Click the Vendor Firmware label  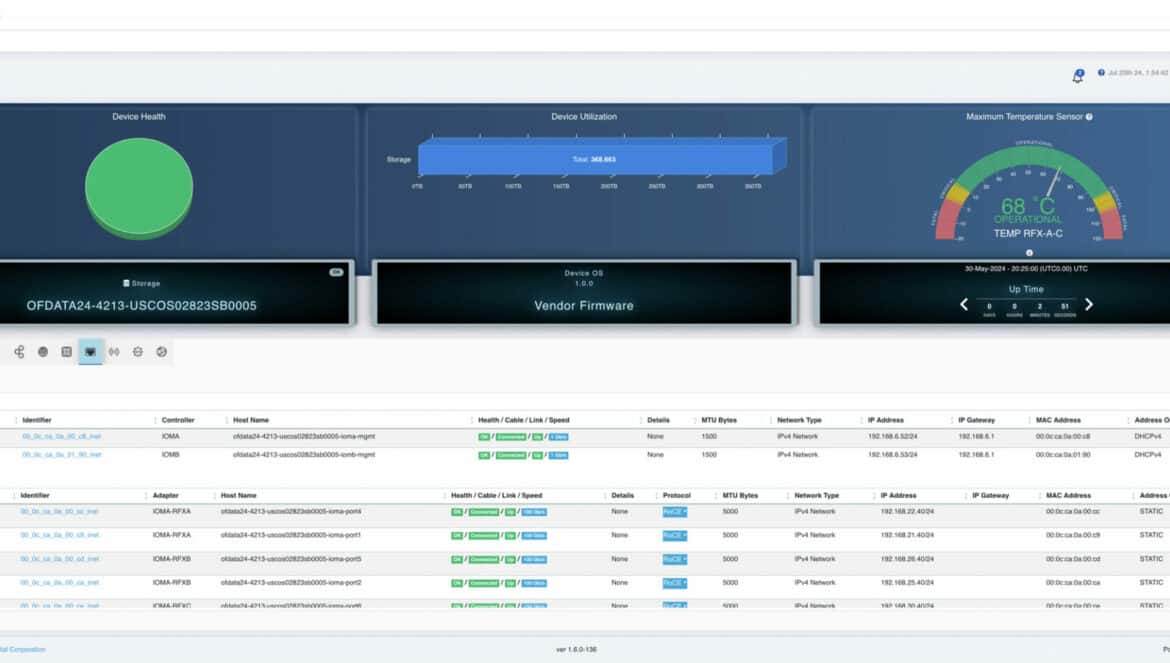tap(584, 306)
